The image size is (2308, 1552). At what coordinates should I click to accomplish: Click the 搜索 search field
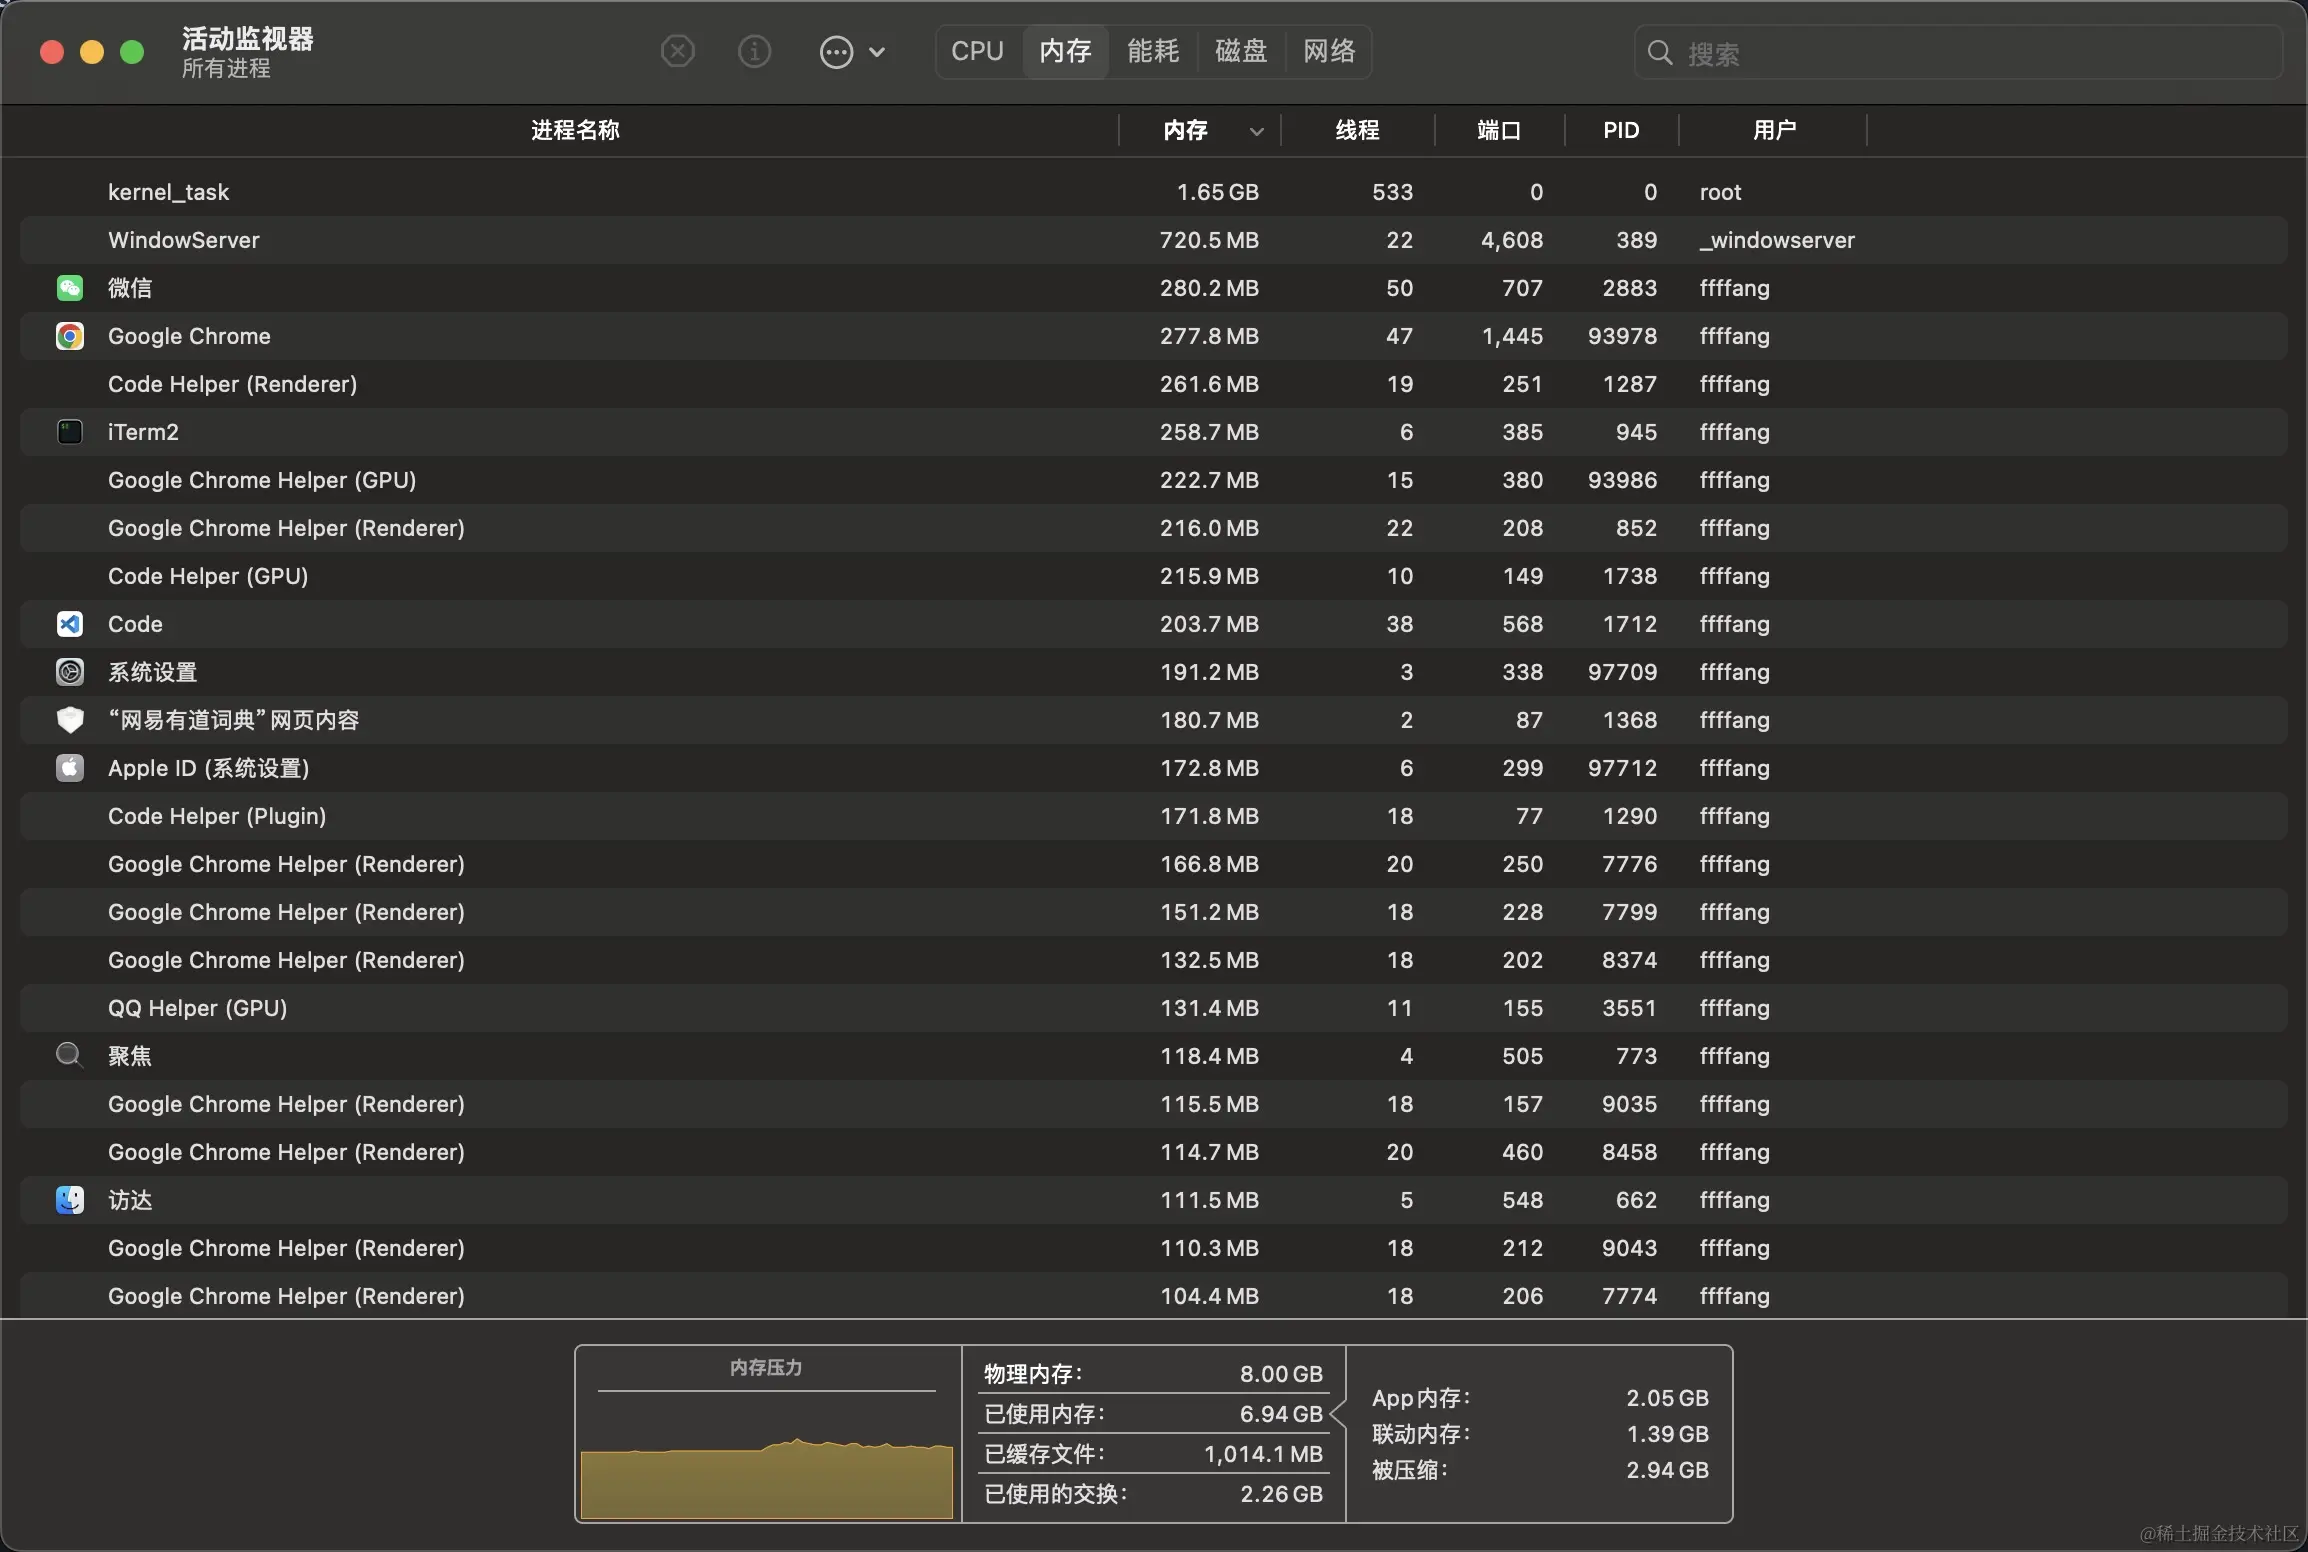(1958, 53)
